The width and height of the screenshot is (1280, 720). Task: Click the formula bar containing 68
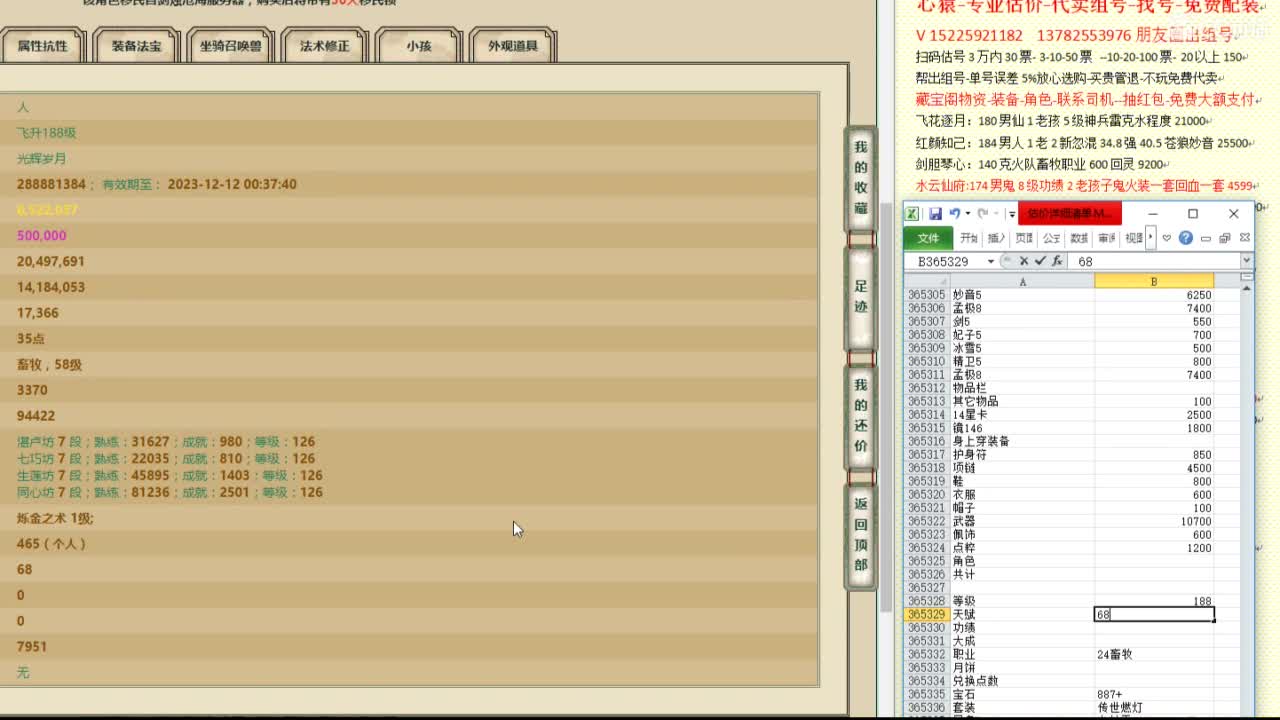point(1155,261)
